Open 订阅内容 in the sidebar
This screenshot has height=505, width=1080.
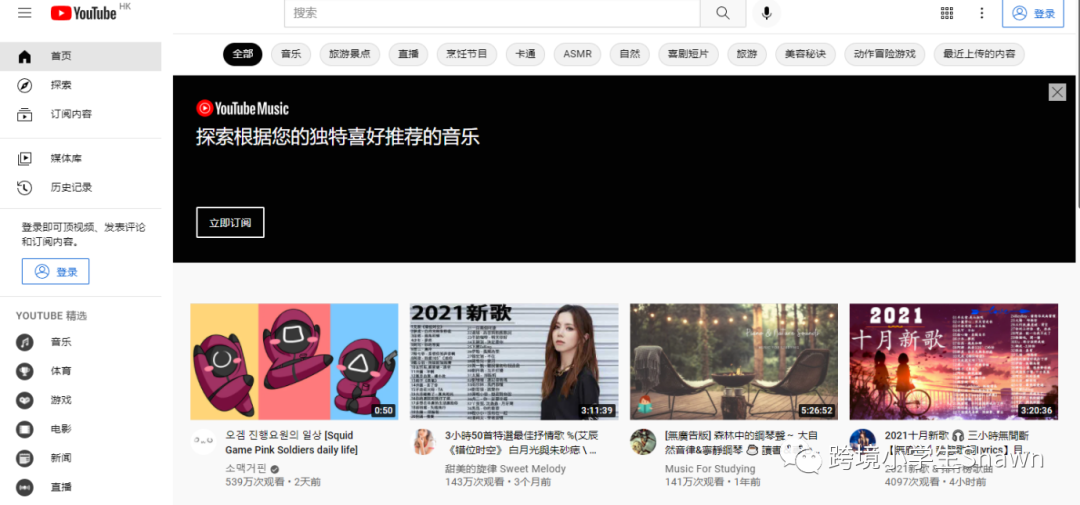pyautogui.click(x=81, y=114)
